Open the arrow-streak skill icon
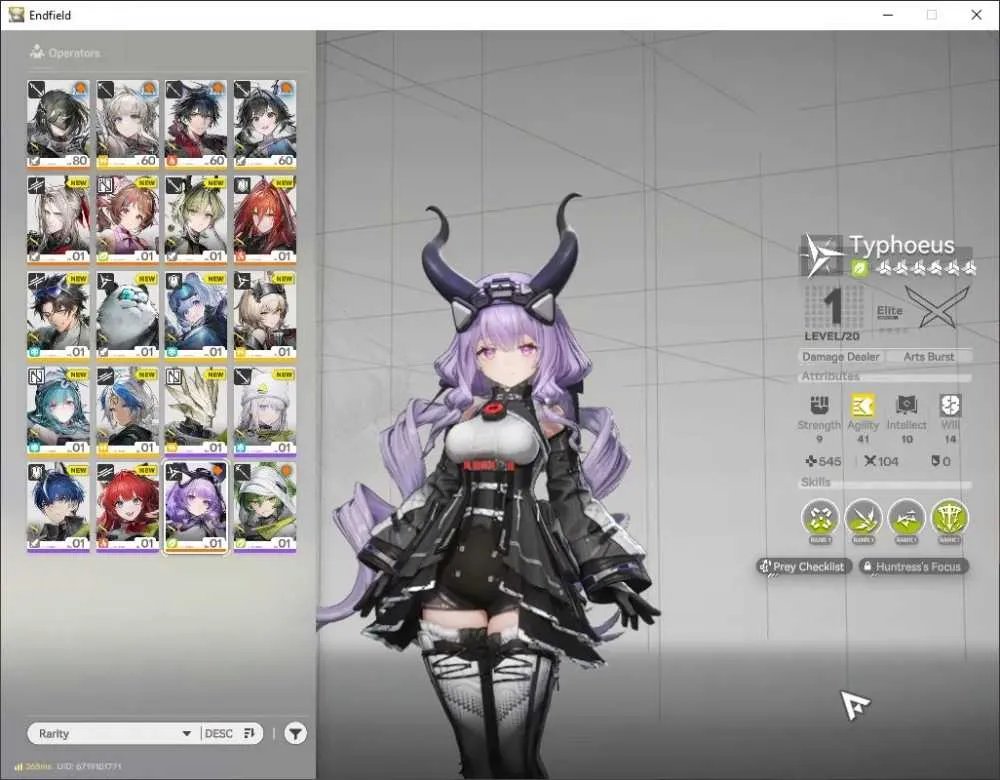 906,518
